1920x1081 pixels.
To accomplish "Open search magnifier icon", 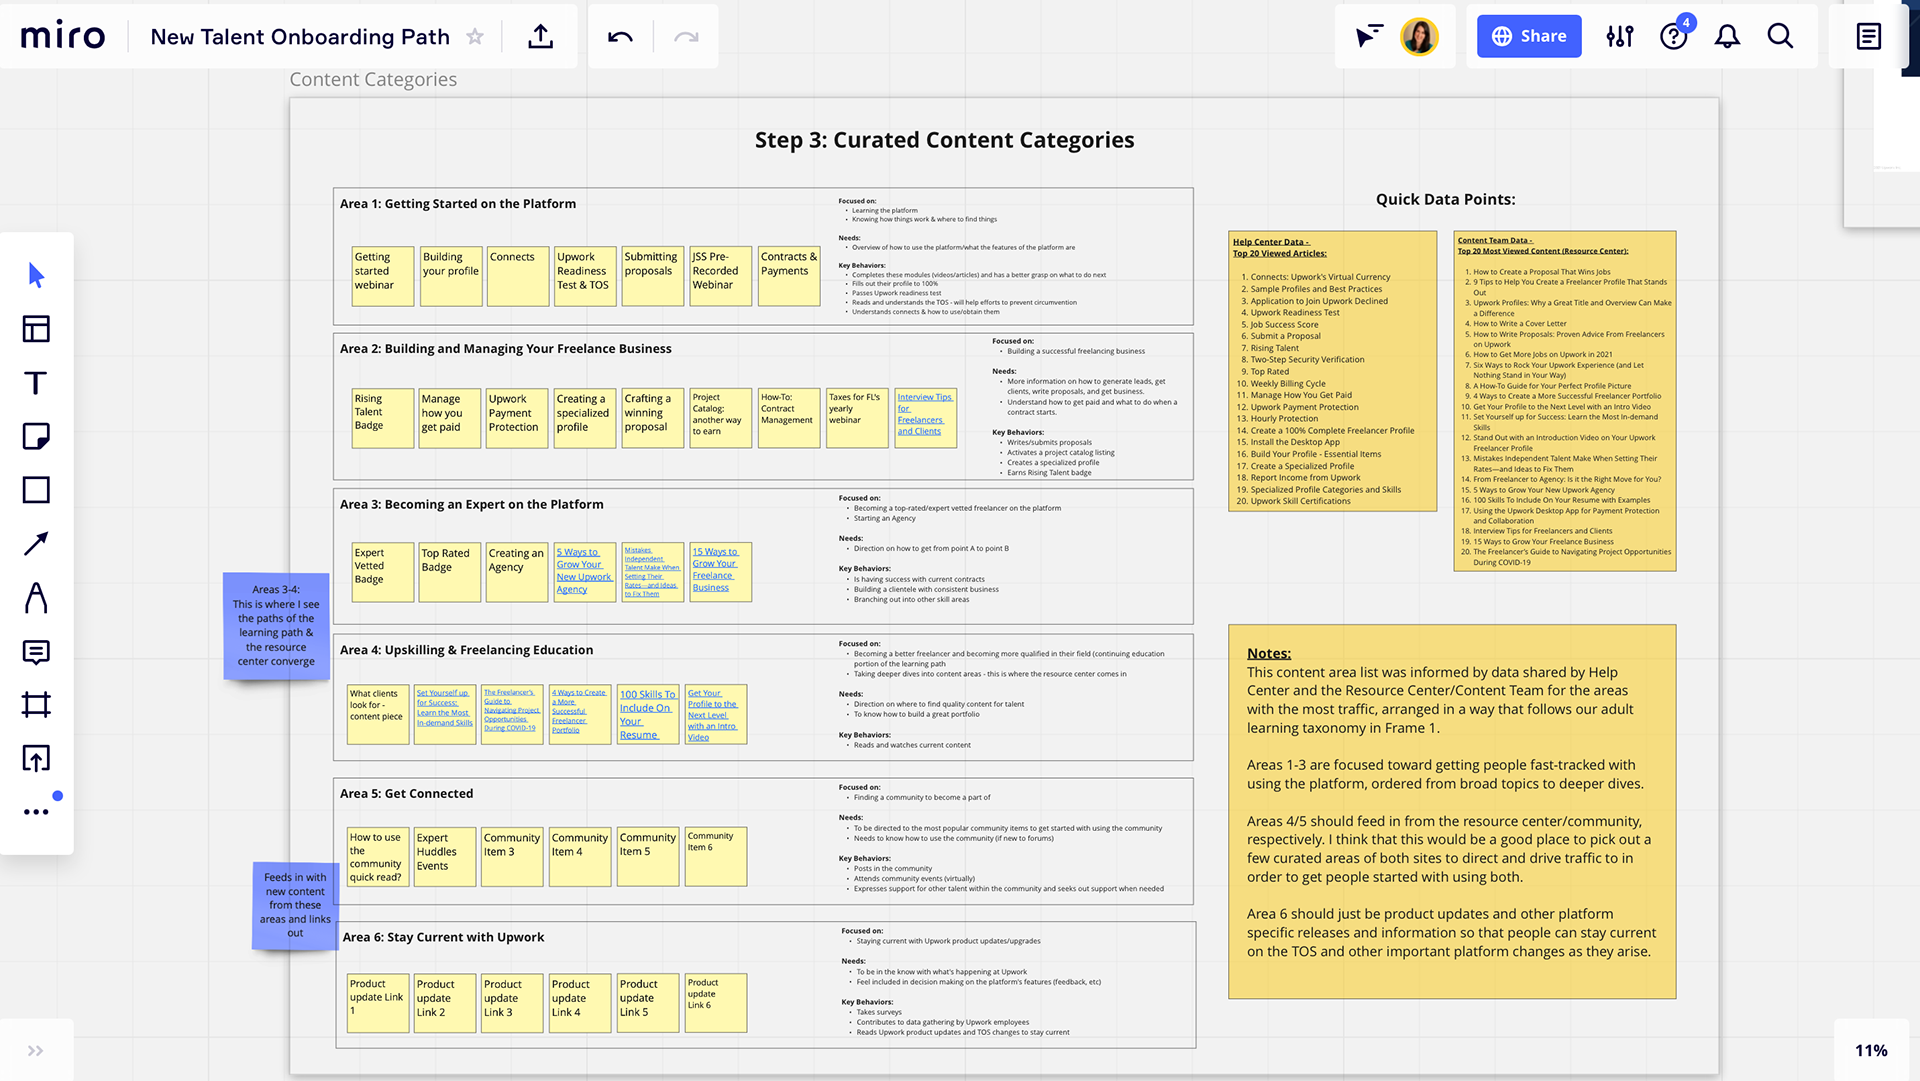I will click(x=1780, y=36).
